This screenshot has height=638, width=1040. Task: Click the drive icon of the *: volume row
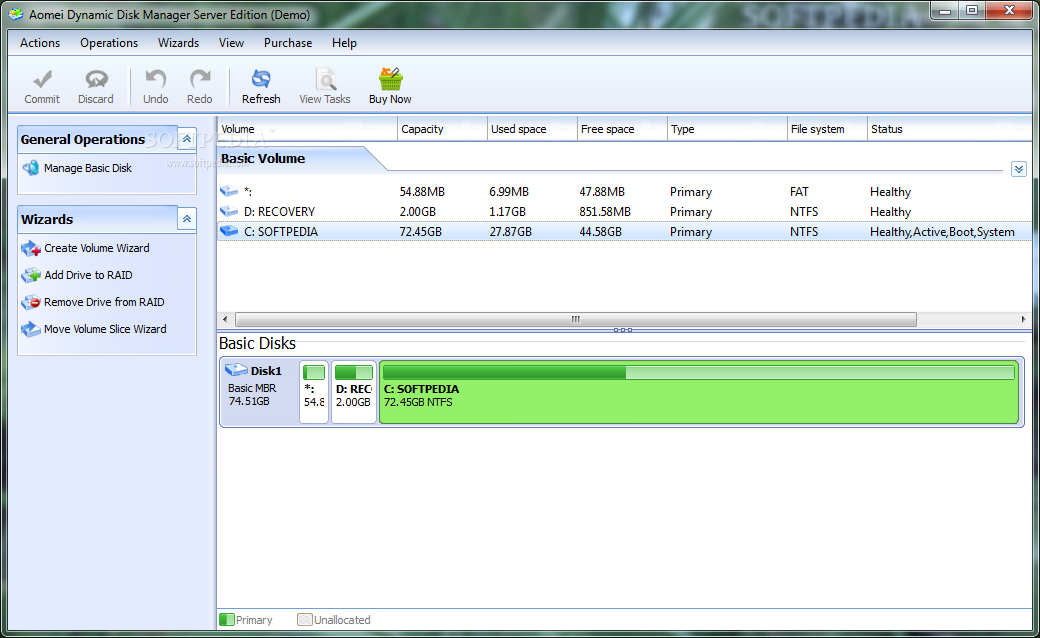[x=229, y=191]
